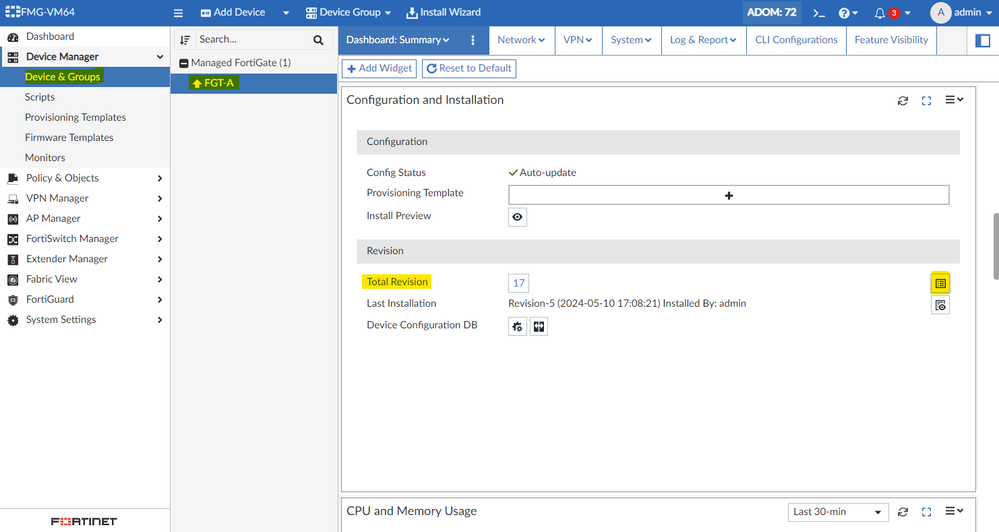Click the first Device Configuration DB icon
The image size is (999, 532).
[x=517, y=326]
